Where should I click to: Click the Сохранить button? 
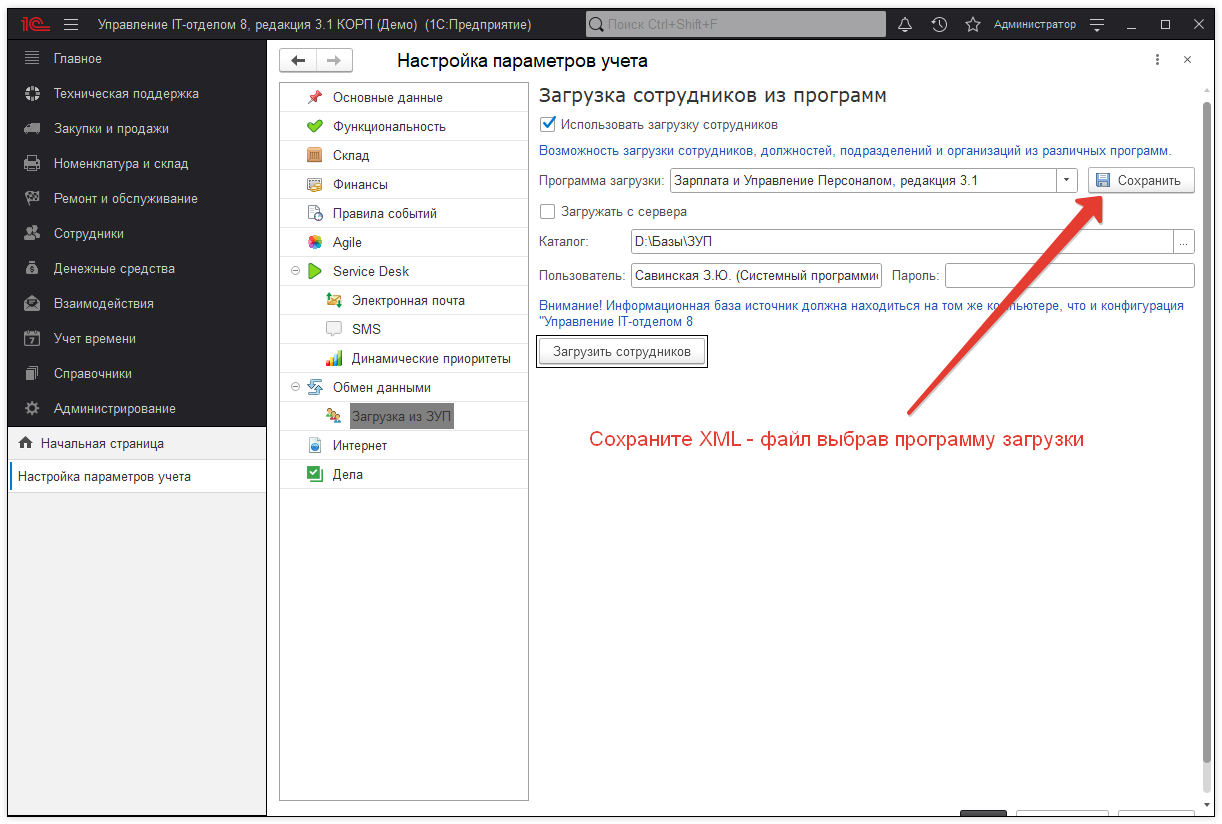[x=1141, y=180]
